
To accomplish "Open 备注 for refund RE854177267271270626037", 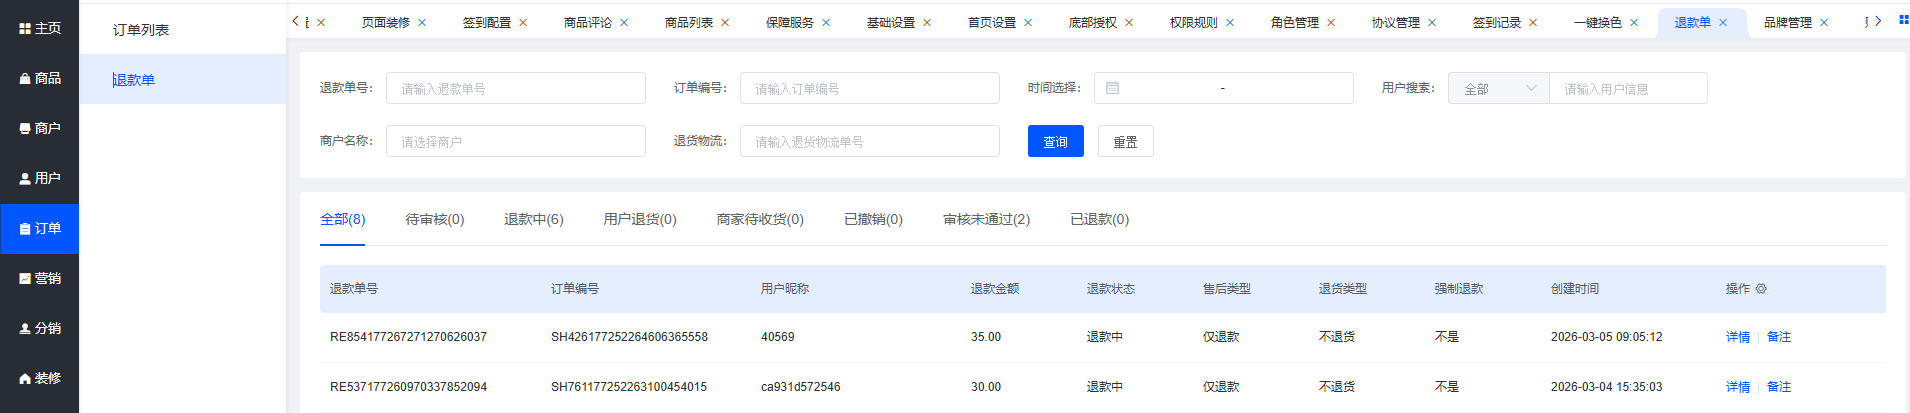I will click(1779, 337).
